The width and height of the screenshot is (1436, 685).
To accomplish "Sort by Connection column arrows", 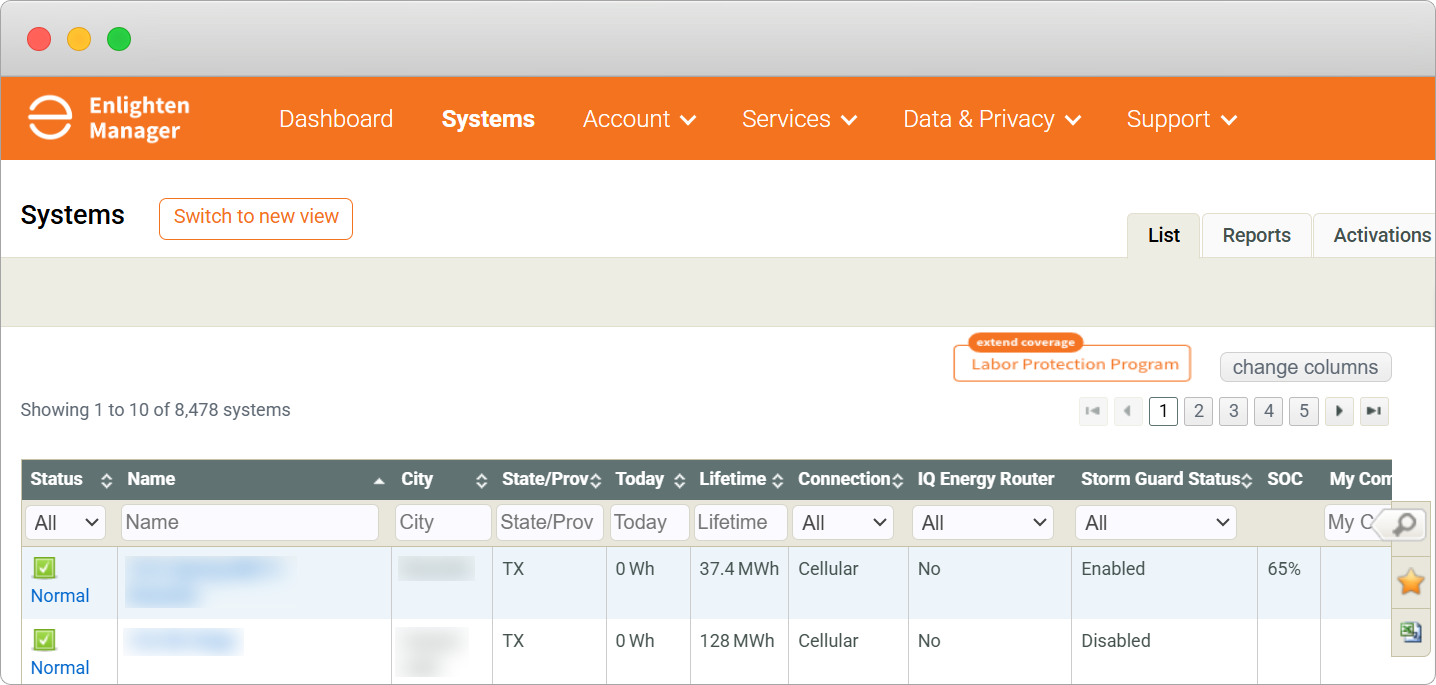I will pos(897,480).
